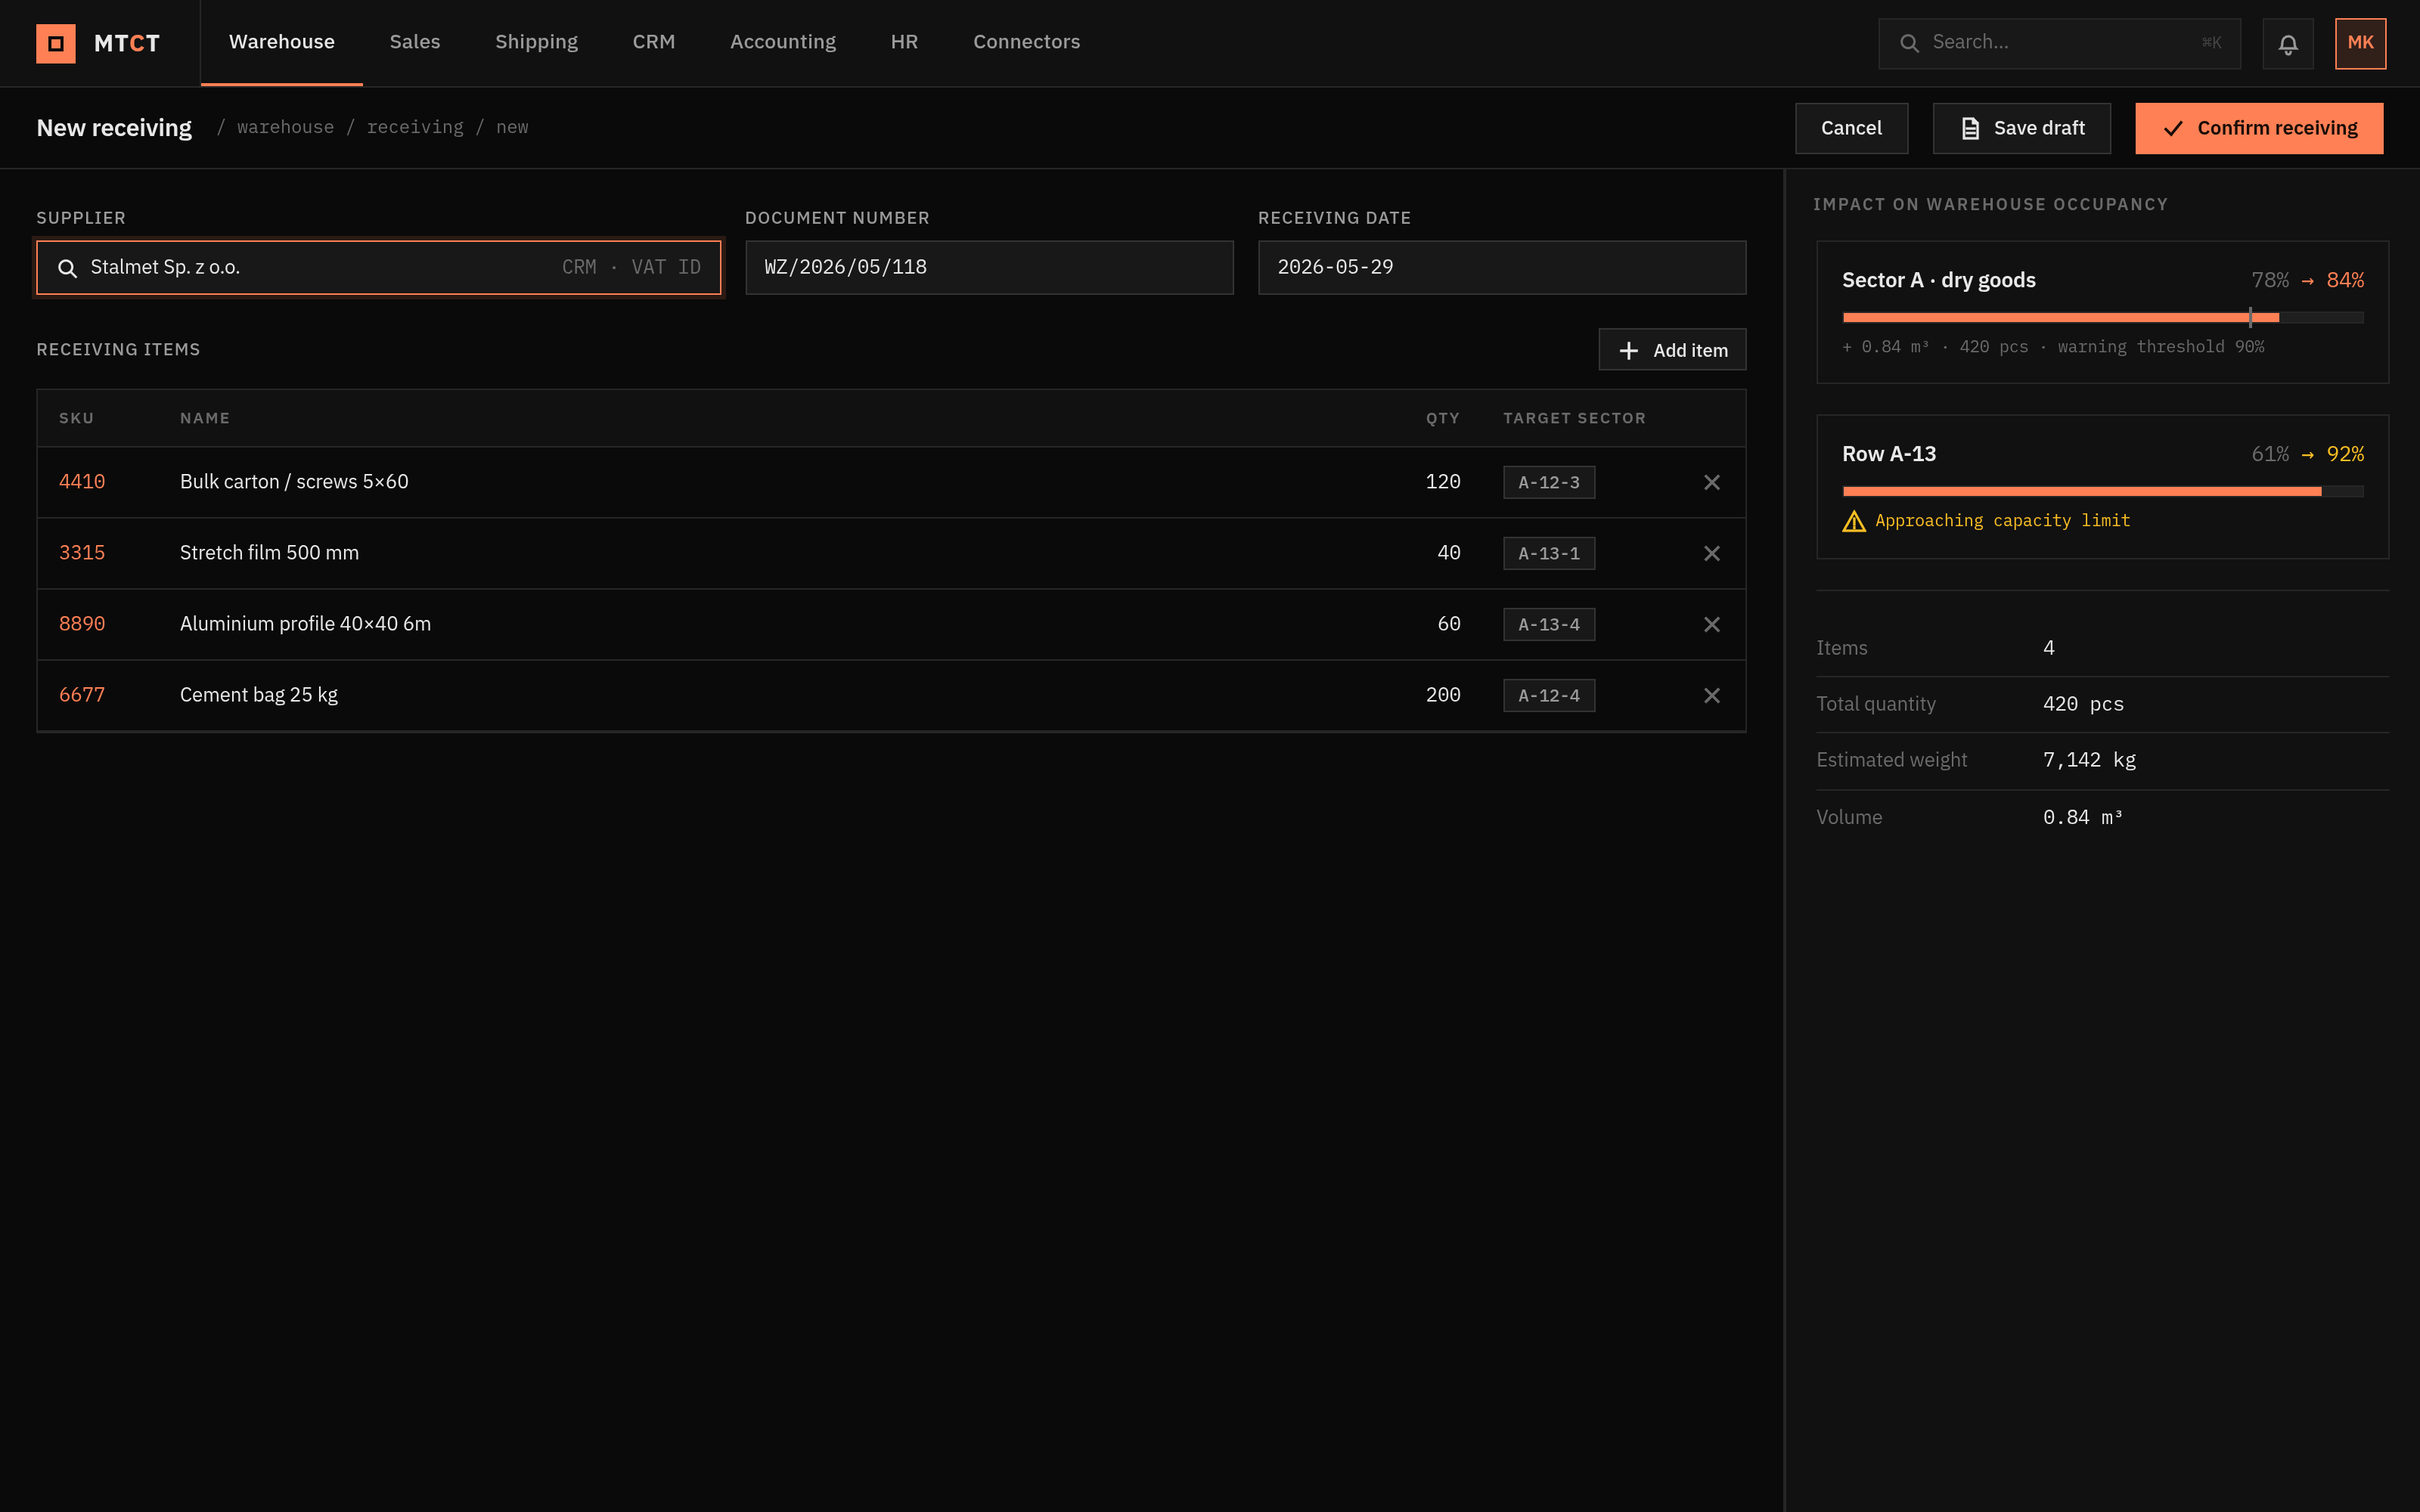
Task: Cancel the new receiving
Action: (1851, 128)
